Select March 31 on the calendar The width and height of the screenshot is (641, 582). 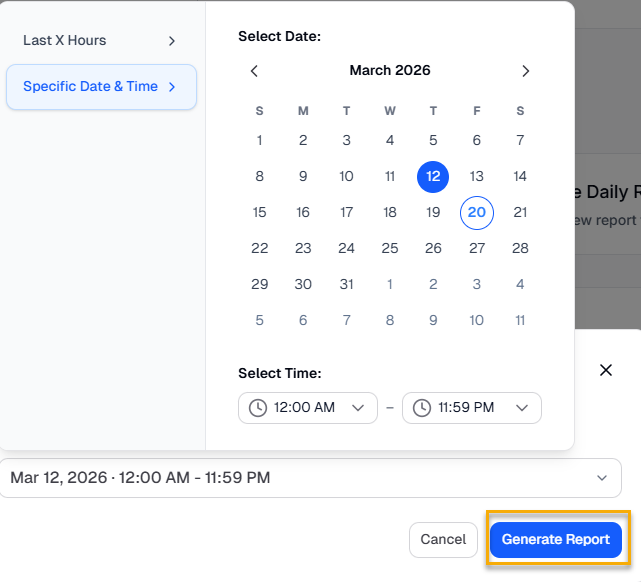[x=346, y=285]
